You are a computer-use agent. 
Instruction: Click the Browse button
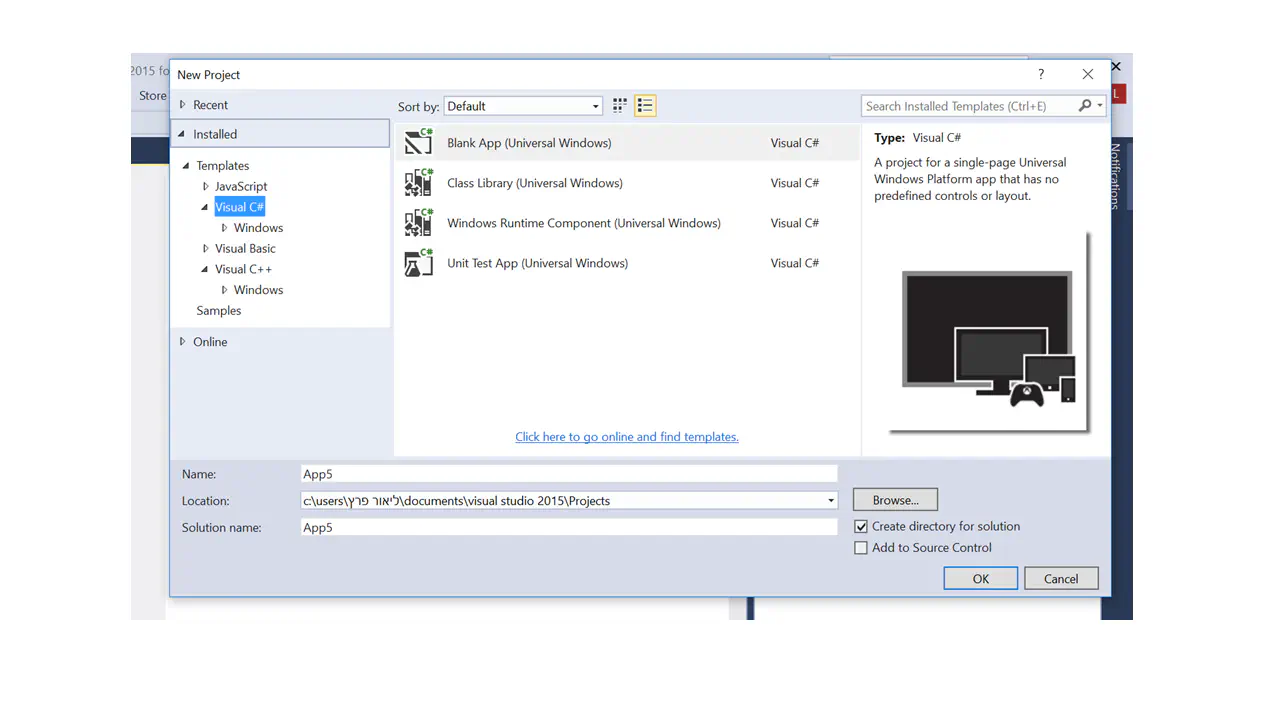(x=895, y=500)
